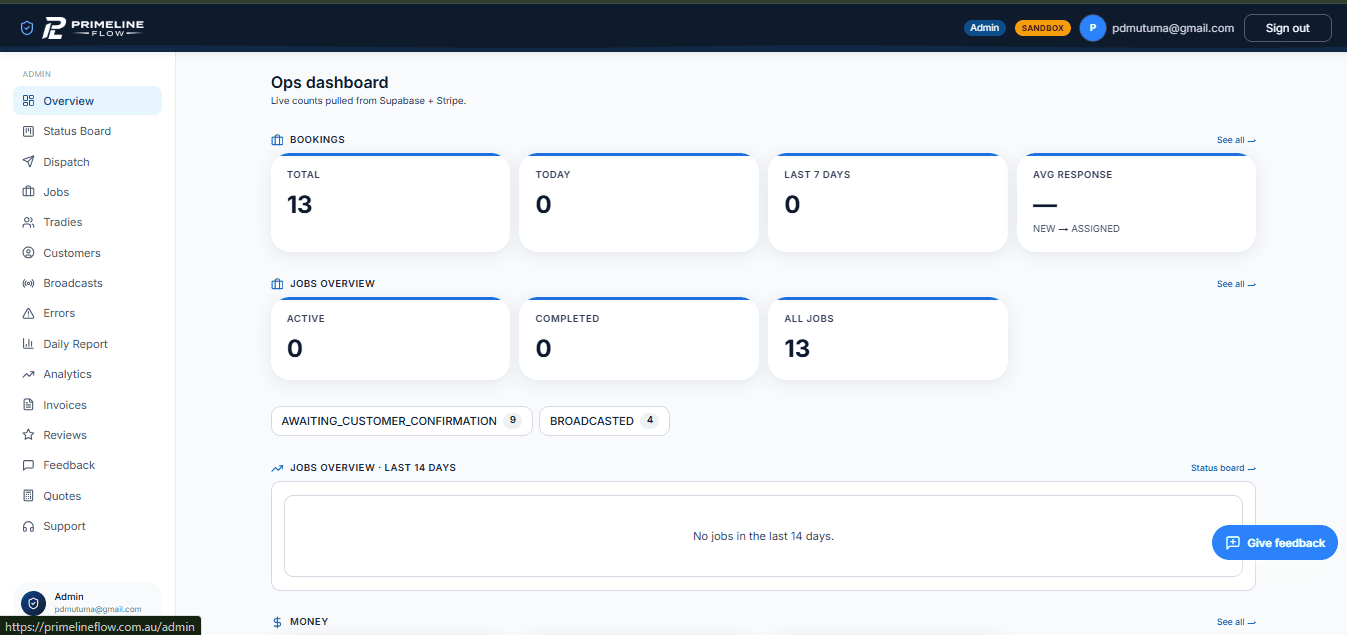The height and width of the screenshot is (635, 1347).
Task: Click the Tradies people icon
Action: click(x=28, y=222)
